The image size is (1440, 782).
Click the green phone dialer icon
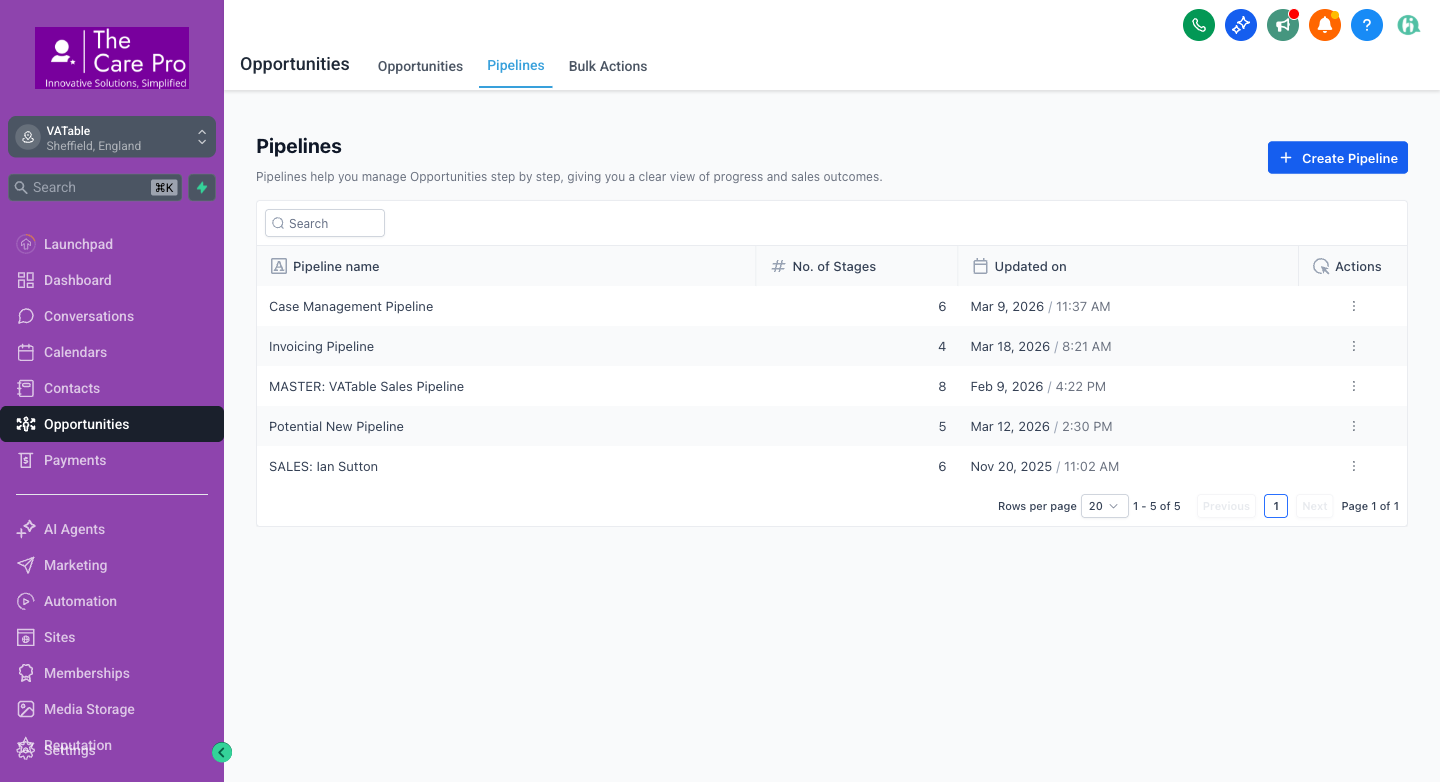click(1199, 25)
